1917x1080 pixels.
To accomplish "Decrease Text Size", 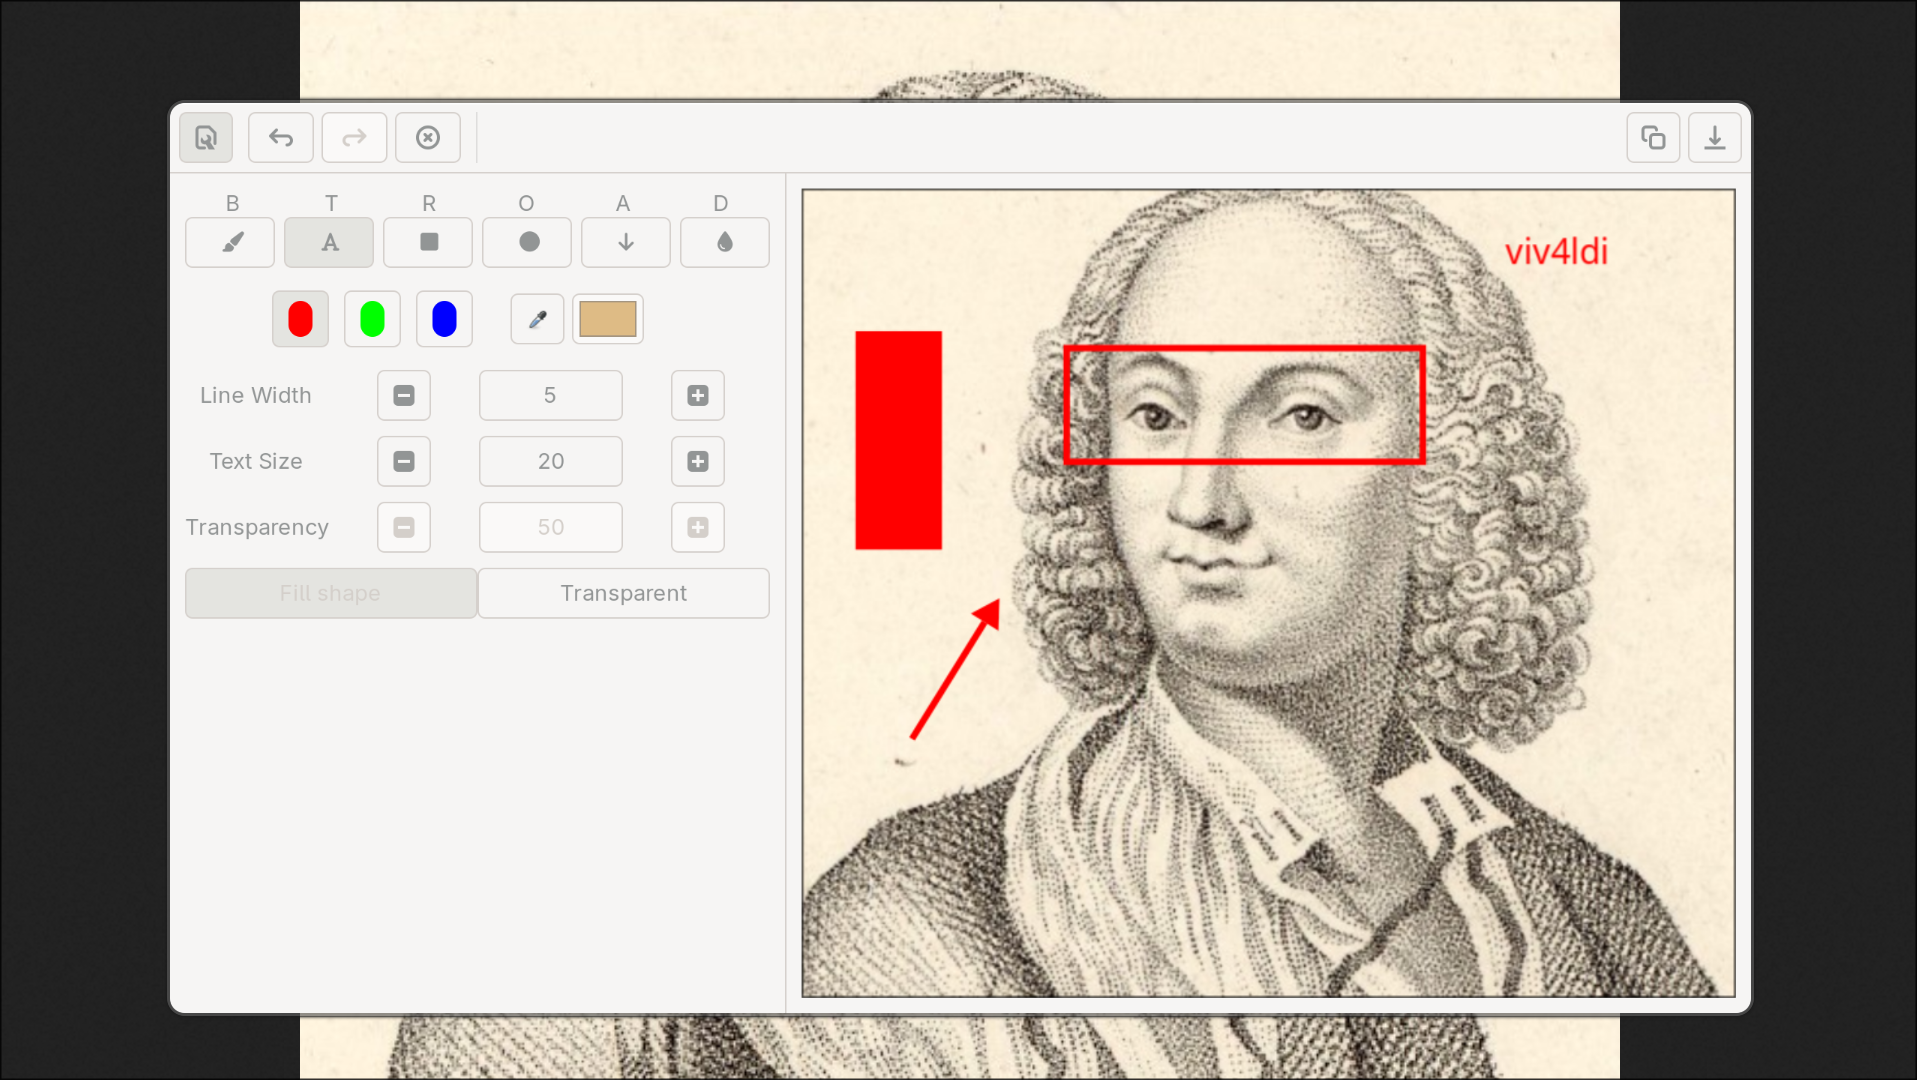I will [x=404, y=462].
